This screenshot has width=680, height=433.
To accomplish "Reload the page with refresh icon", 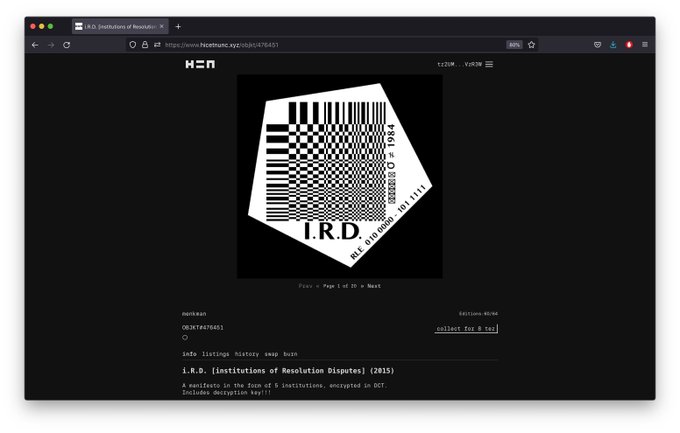I will [x=66, y=45].
